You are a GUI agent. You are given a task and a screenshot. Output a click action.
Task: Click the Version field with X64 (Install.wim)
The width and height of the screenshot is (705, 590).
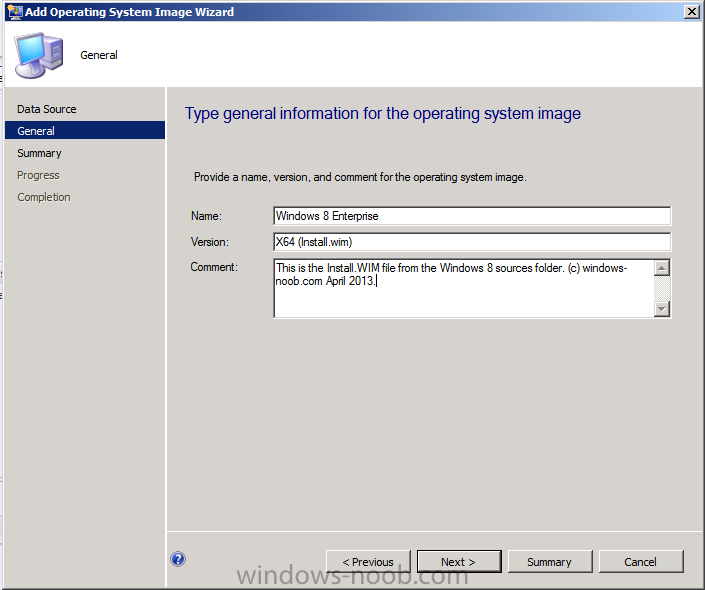472,242
